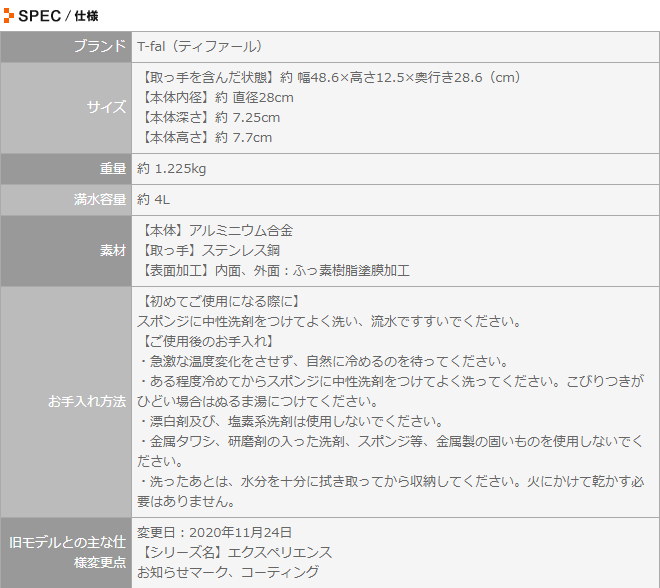Select the 素材 row label cell
Viewport: 660px width, 588px height.
pyautogui.click(x=113, y=250)
